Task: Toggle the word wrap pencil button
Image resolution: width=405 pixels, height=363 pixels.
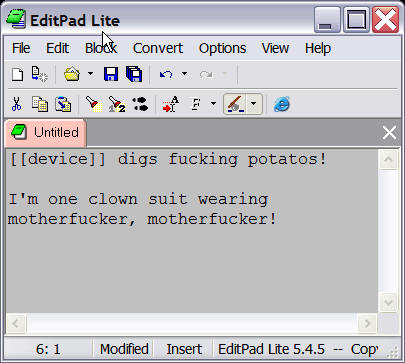Action: click(235, 104)
